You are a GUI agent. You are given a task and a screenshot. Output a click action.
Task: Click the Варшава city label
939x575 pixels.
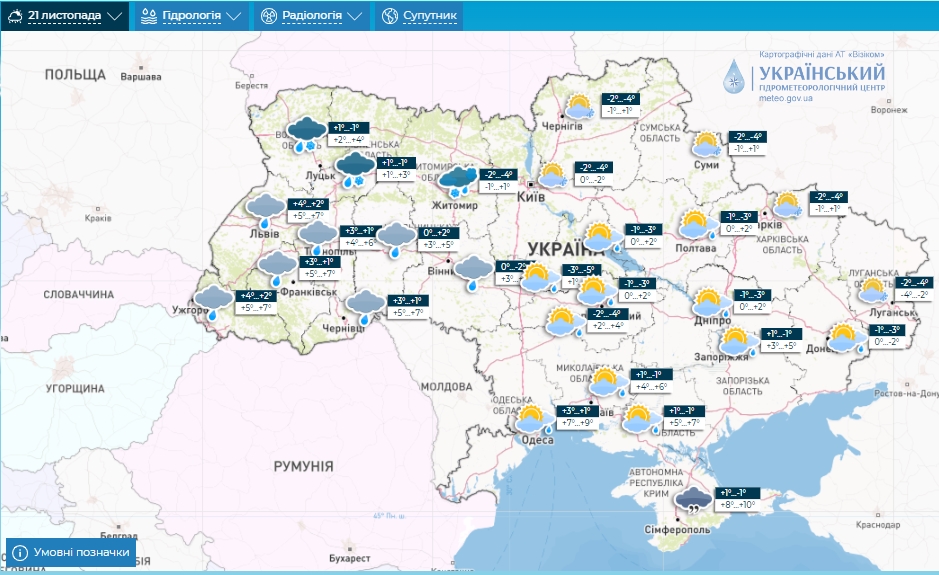pyautogui.click(x=141, y=77)
